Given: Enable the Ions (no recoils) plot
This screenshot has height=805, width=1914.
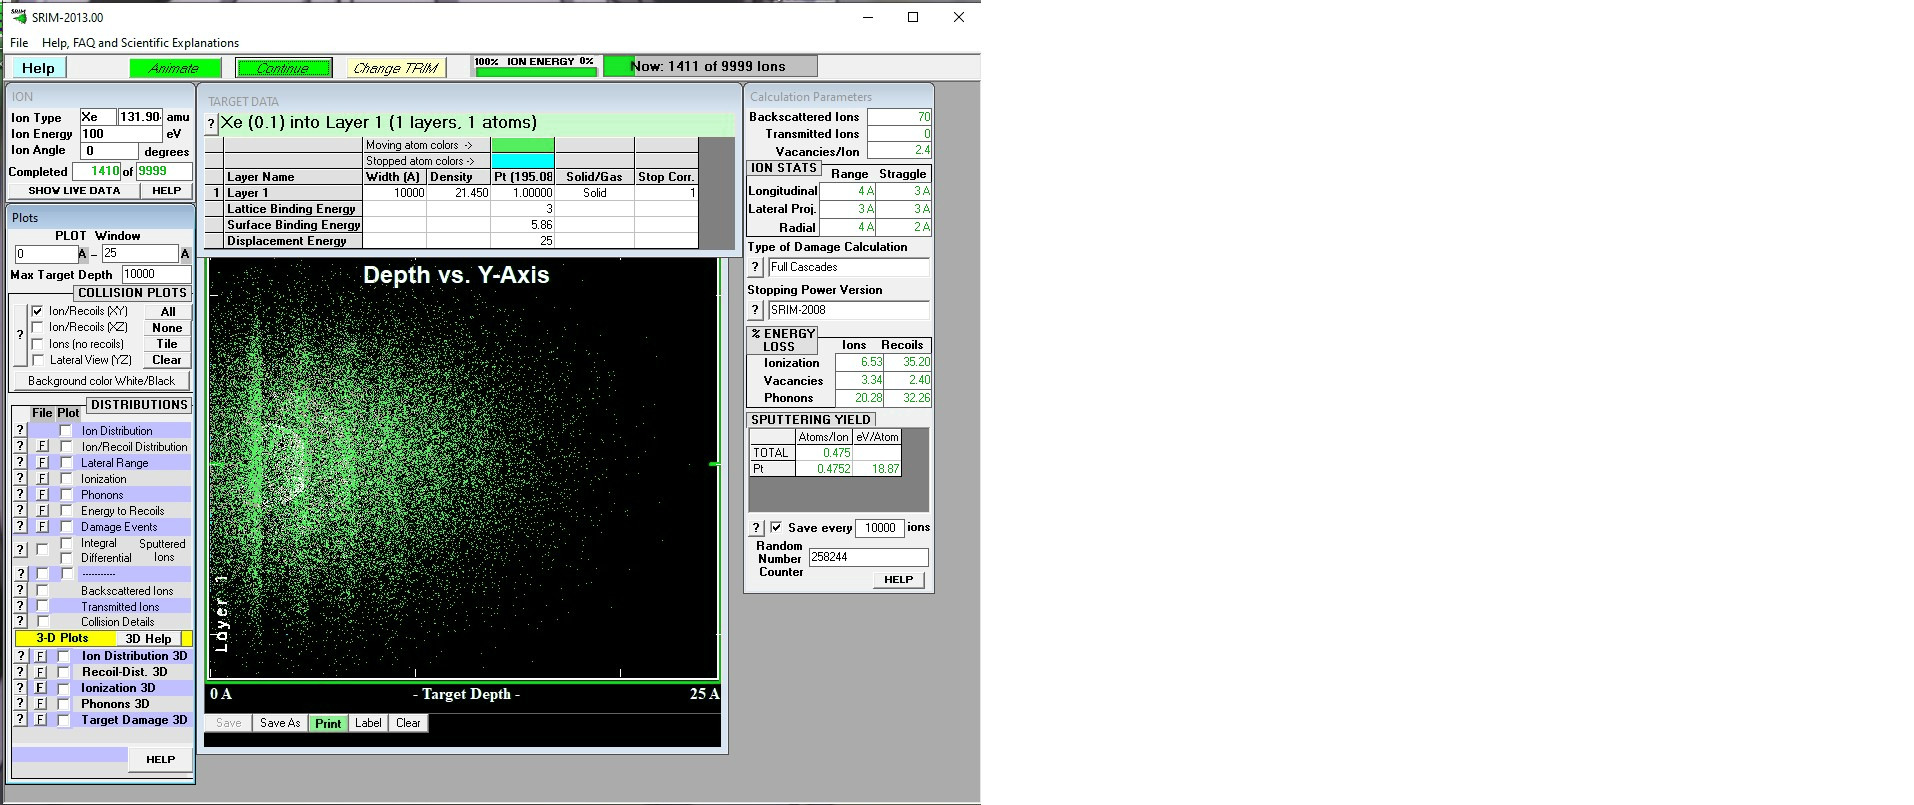Looking at the screenshot, I should coord(38,343).
